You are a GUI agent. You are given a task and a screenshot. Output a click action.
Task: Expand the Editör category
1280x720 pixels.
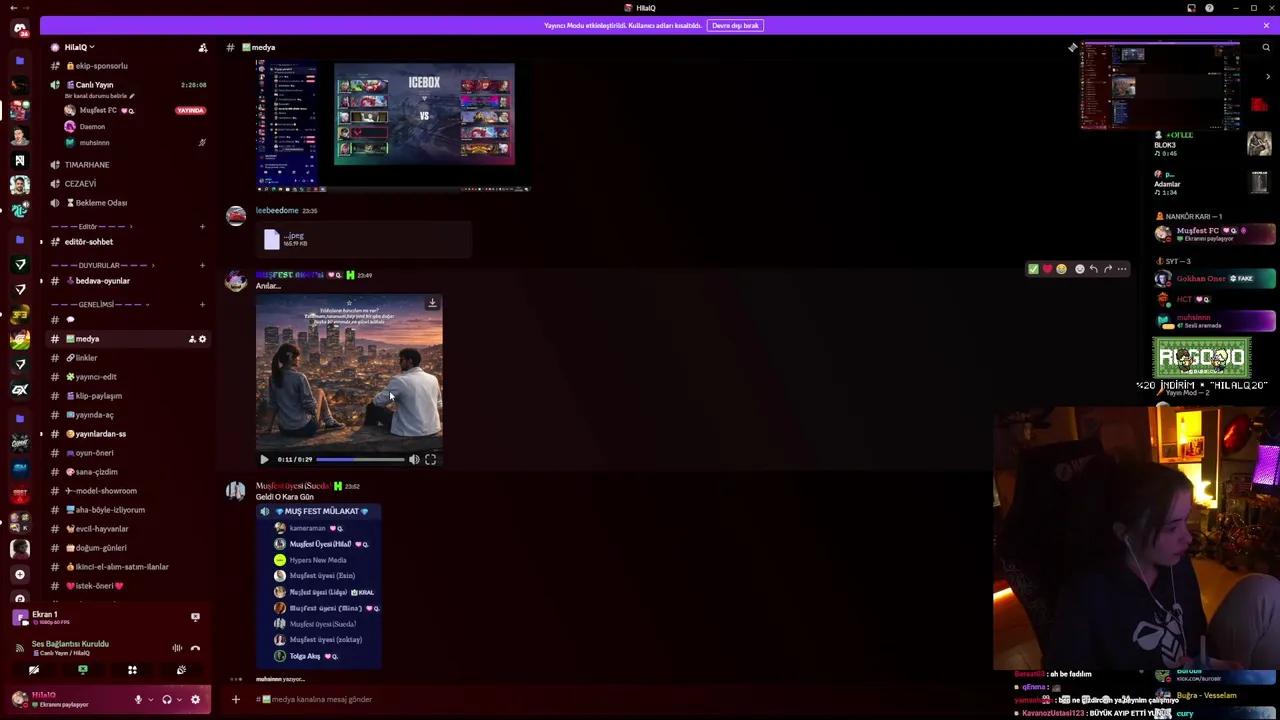(87, 226)
